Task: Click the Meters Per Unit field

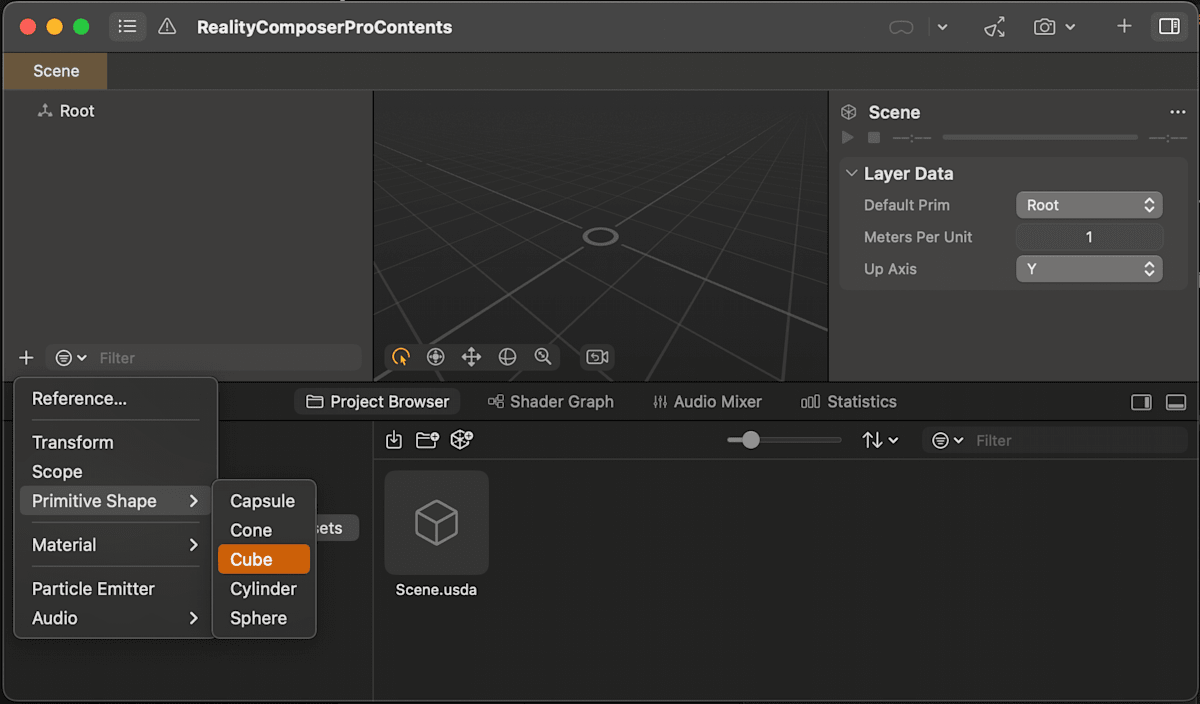Action: (x=1089, y=237)
